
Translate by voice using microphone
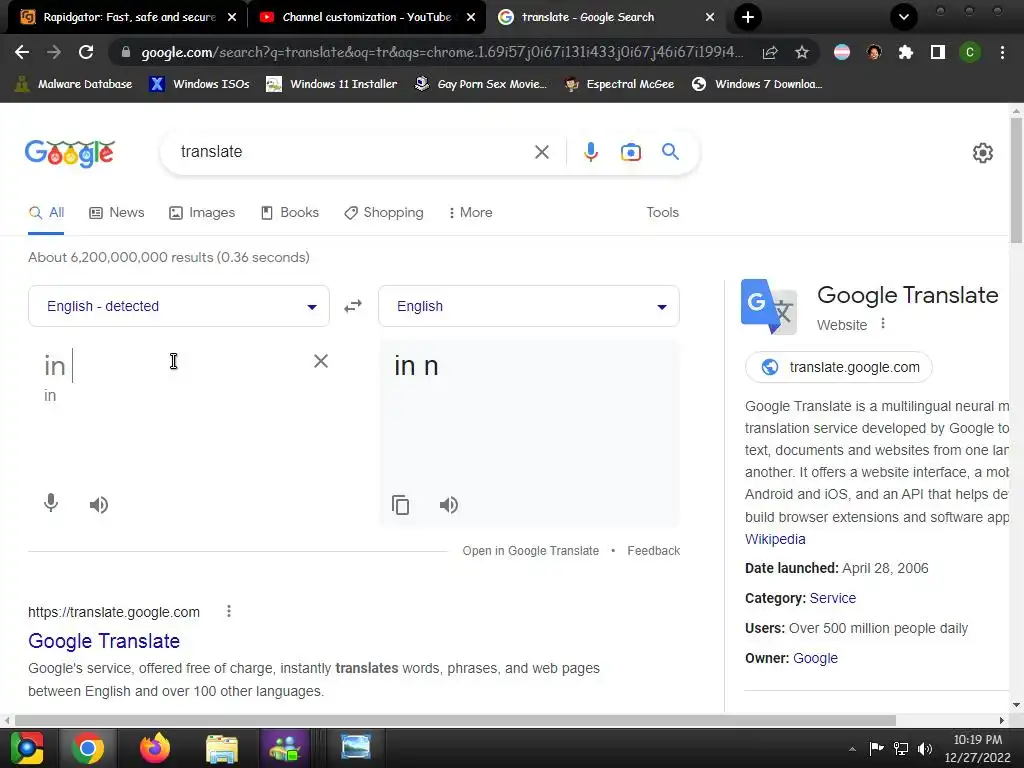[x=51, y=504]
